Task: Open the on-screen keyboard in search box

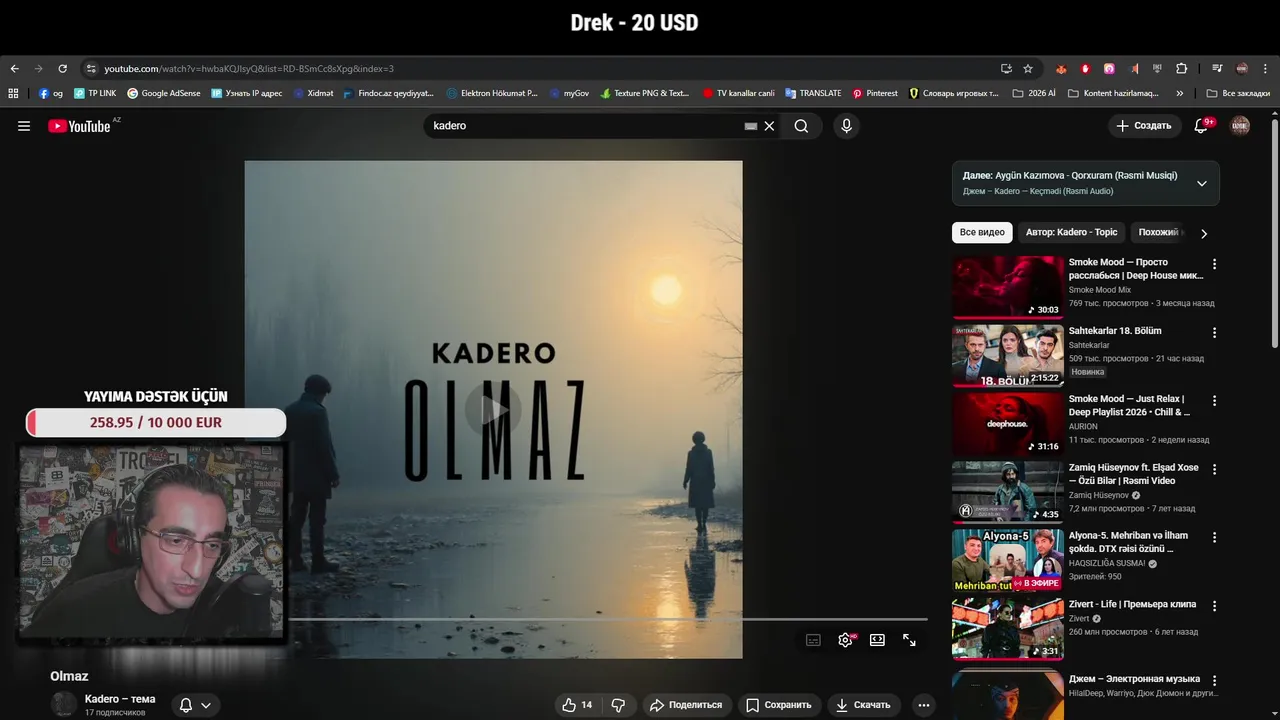Action: coord(751,126)
